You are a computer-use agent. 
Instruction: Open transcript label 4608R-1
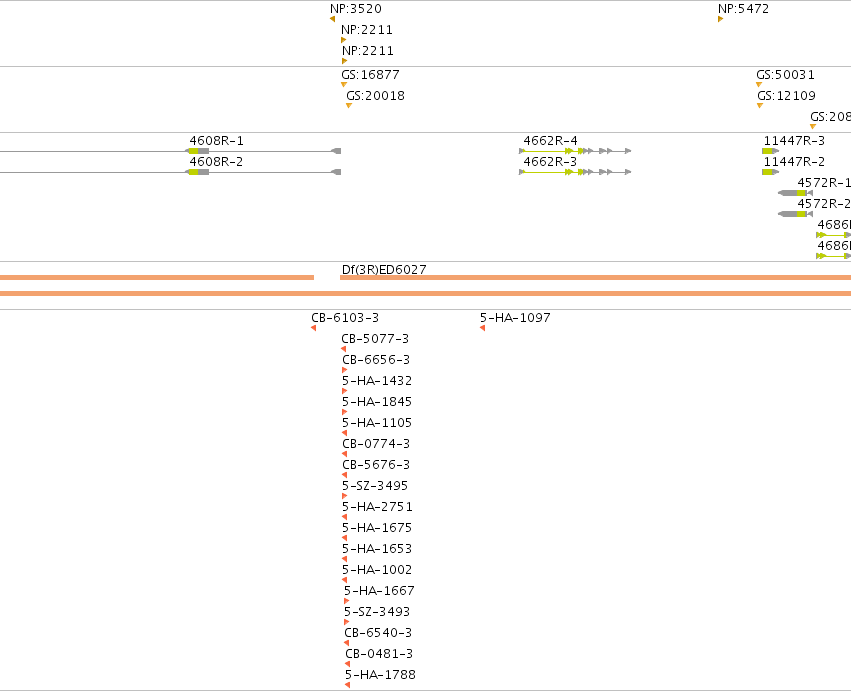point(216,141)
